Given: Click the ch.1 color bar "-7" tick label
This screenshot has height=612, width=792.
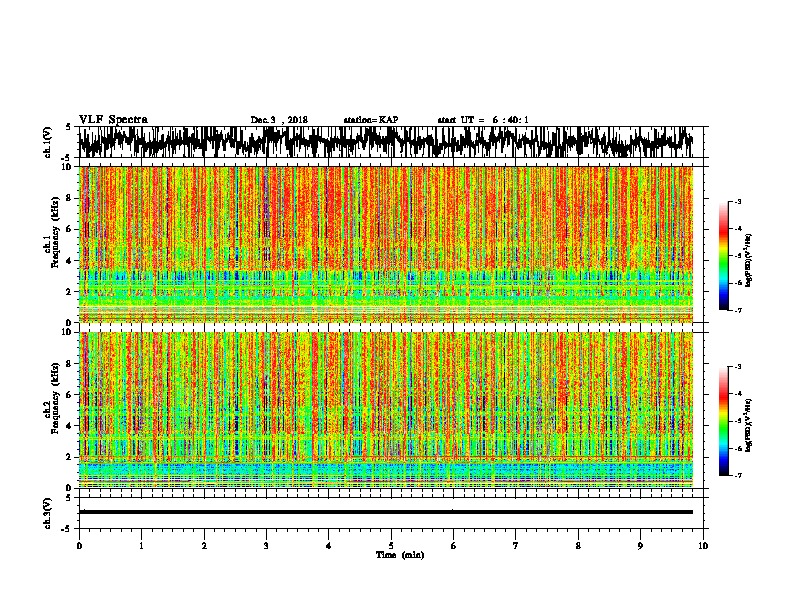Looking at the screenshot, I should point(738,310).
